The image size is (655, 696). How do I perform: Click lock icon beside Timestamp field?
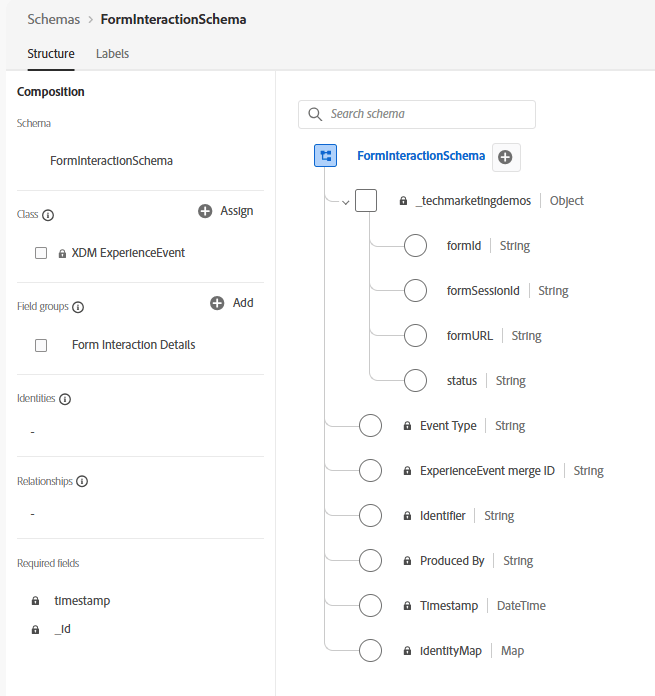click(x=407, y=605)
